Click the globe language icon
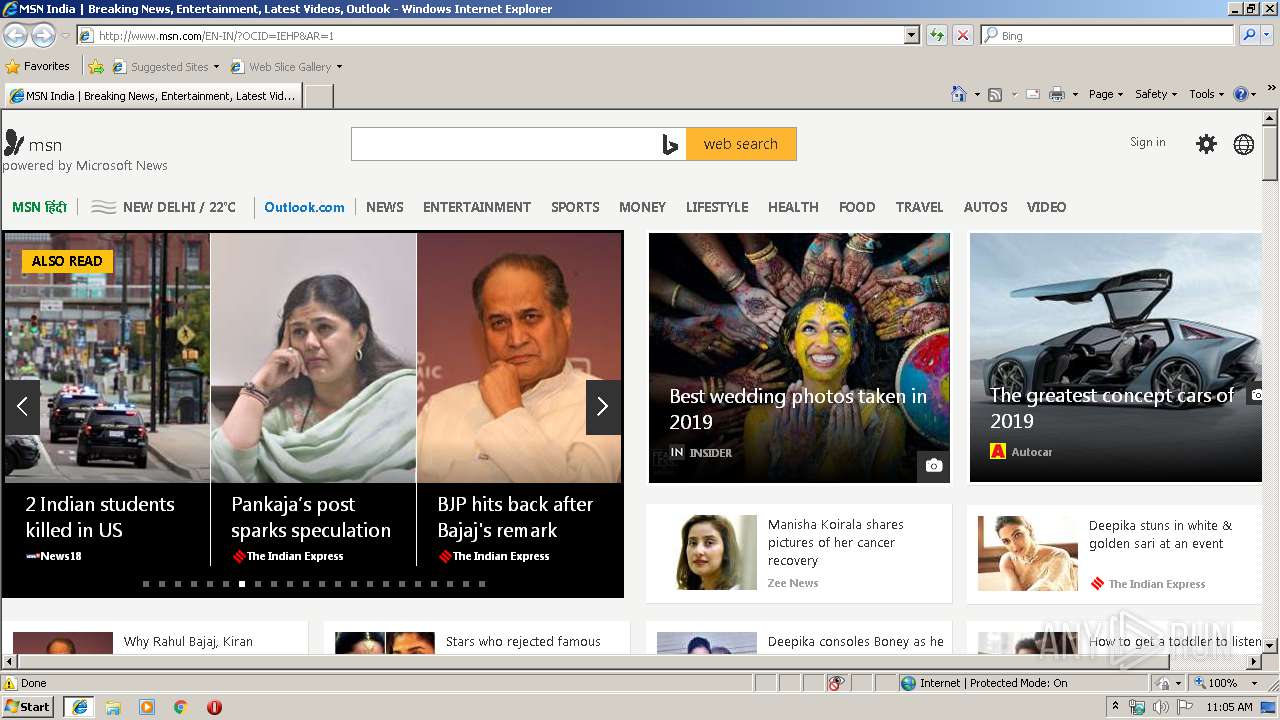 coord(1244,144)
